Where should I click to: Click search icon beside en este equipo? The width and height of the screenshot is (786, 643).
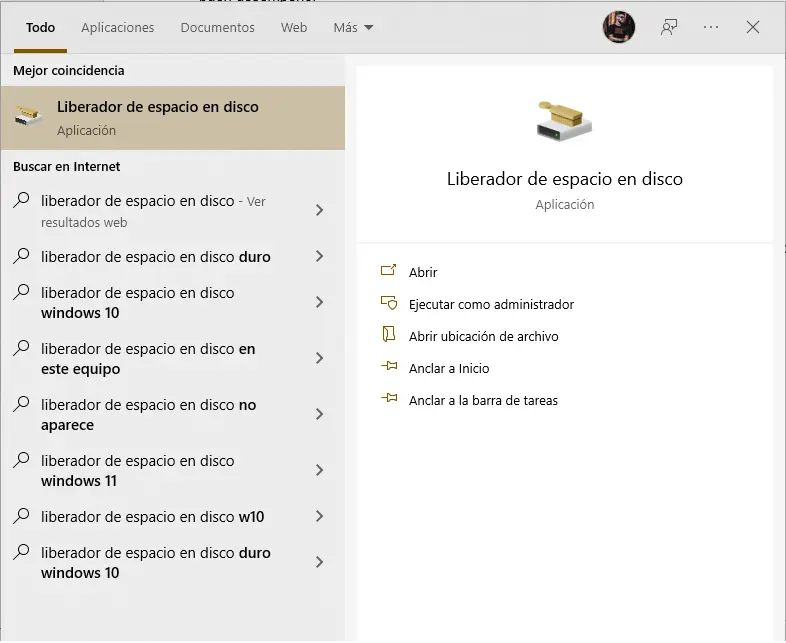[22, 348]
